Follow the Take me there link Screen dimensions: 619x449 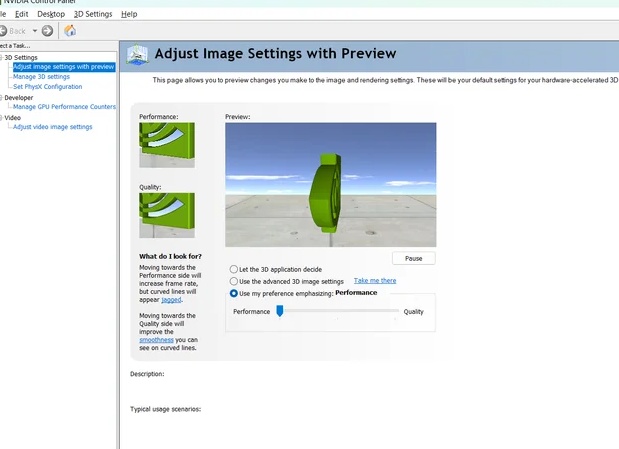(375, 280)
